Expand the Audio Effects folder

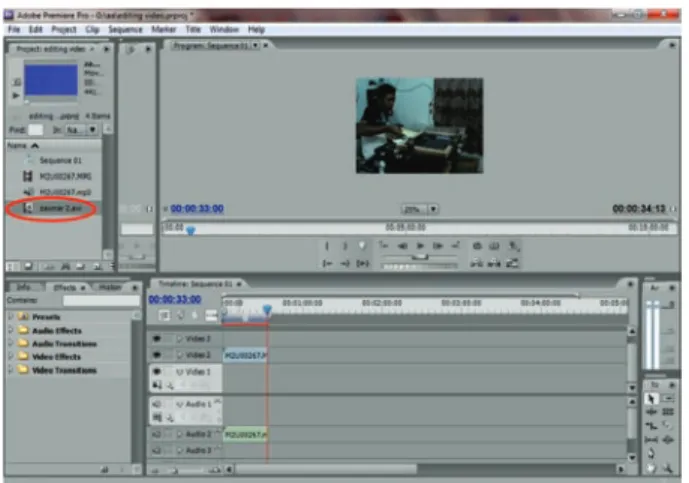[11, 330]
